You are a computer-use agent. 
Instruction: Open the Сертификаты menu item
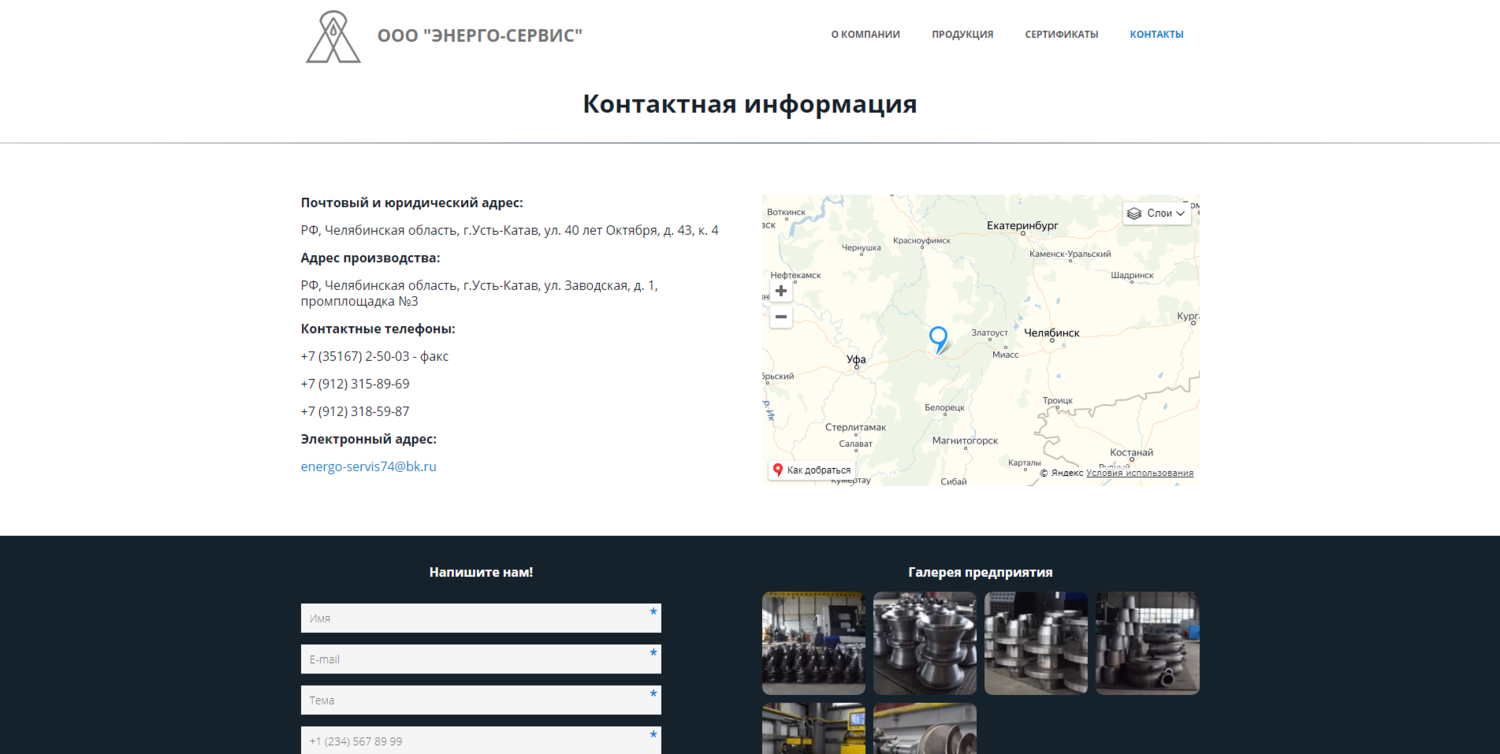(x=1061, y=34)
